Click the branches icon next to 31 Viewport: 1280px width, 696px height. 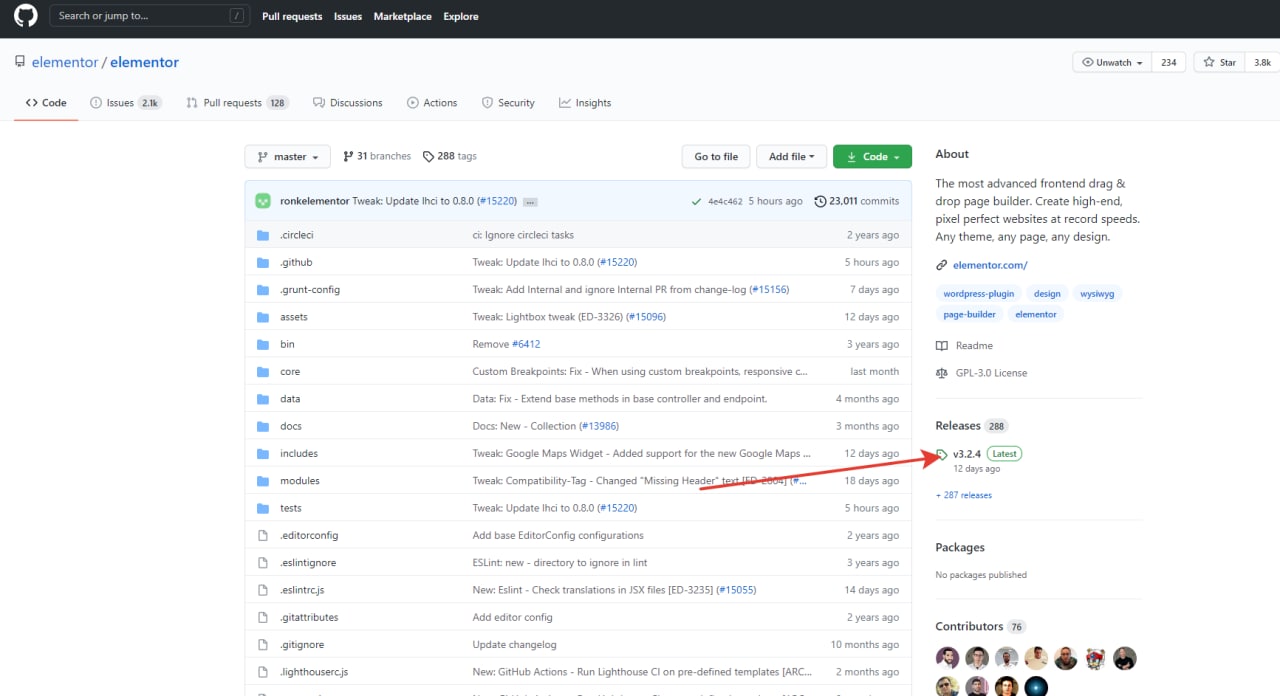[x=348, y=156]
